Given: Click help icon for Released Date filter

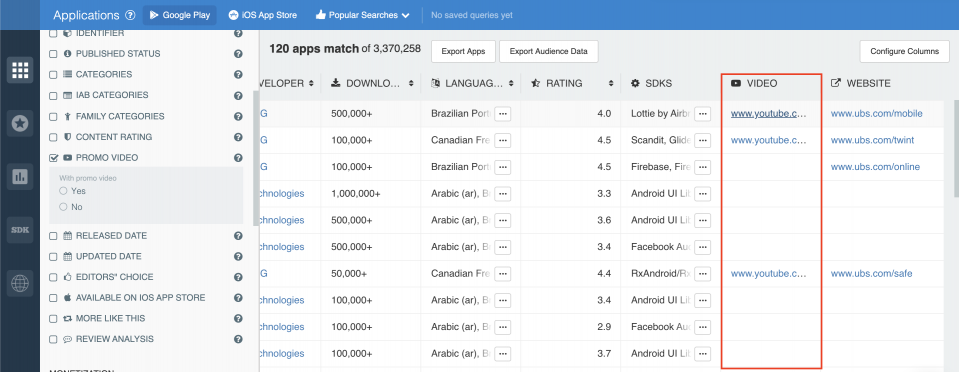Looking at the screenshot, I should [x=239, y=236].
